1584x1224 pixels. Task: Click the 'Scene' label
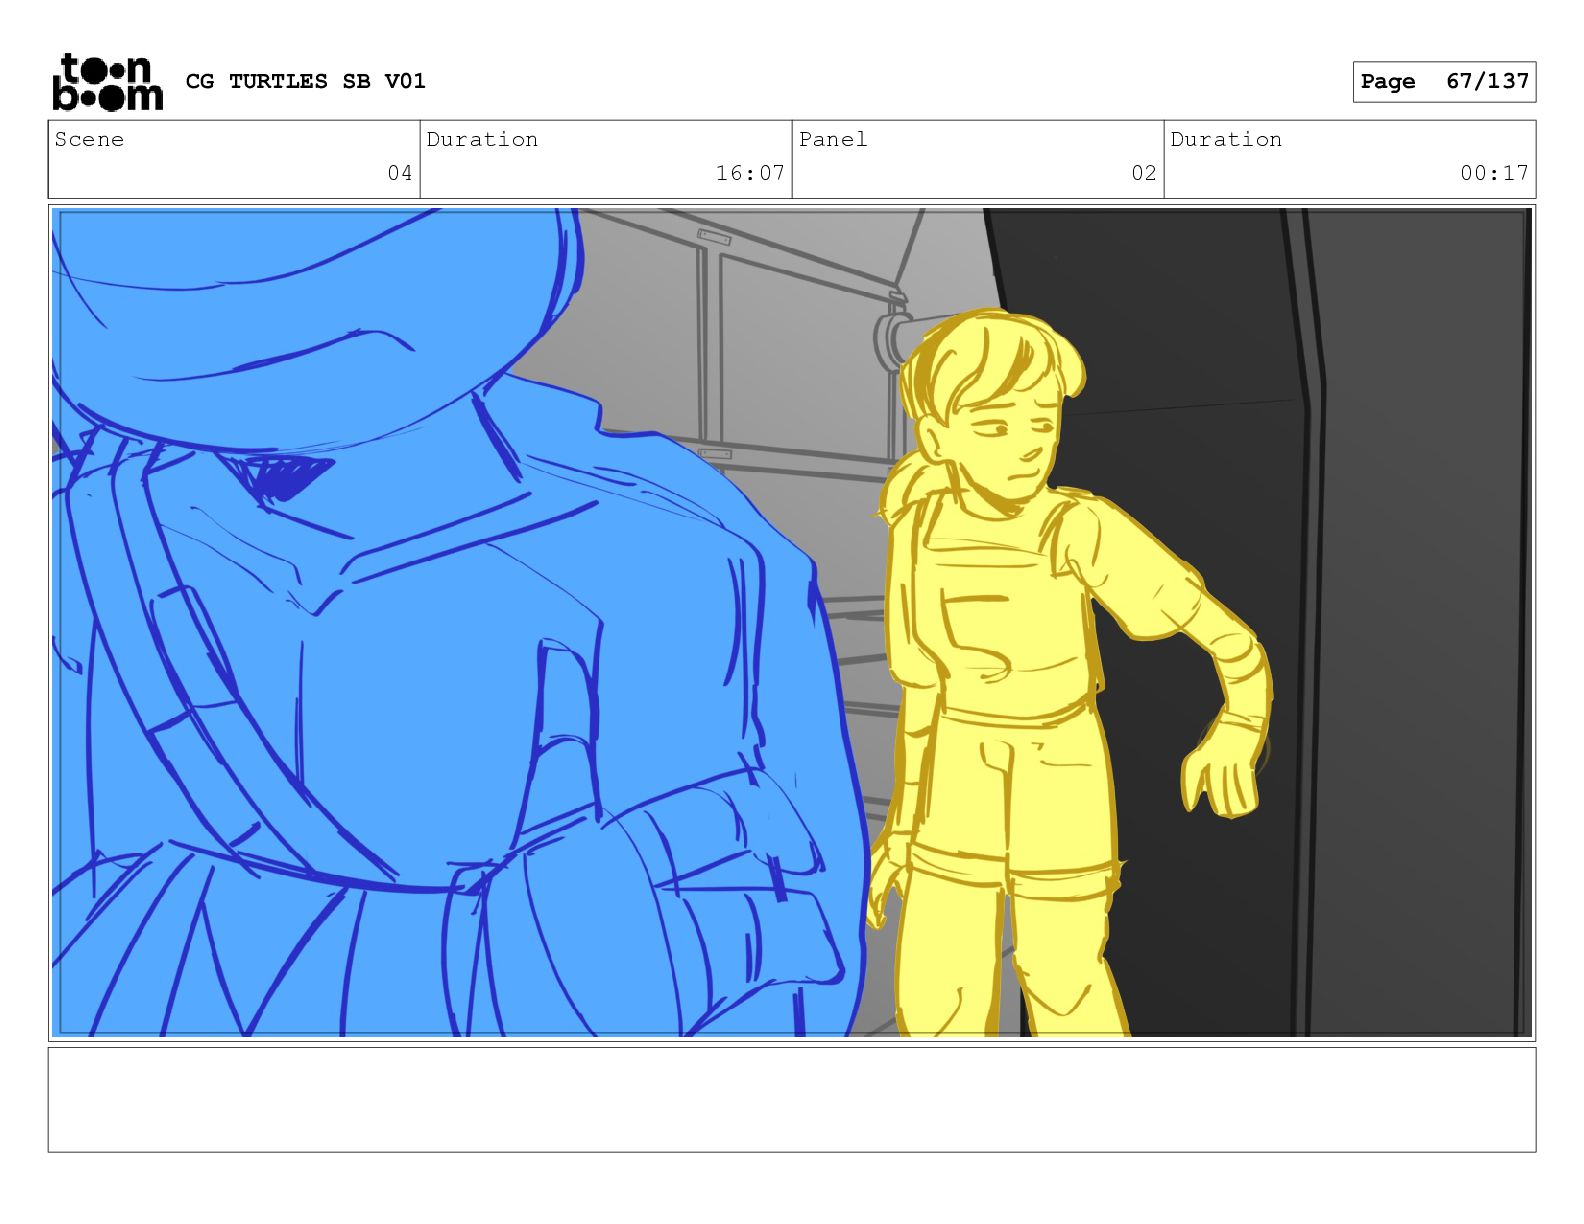(89, 139)
